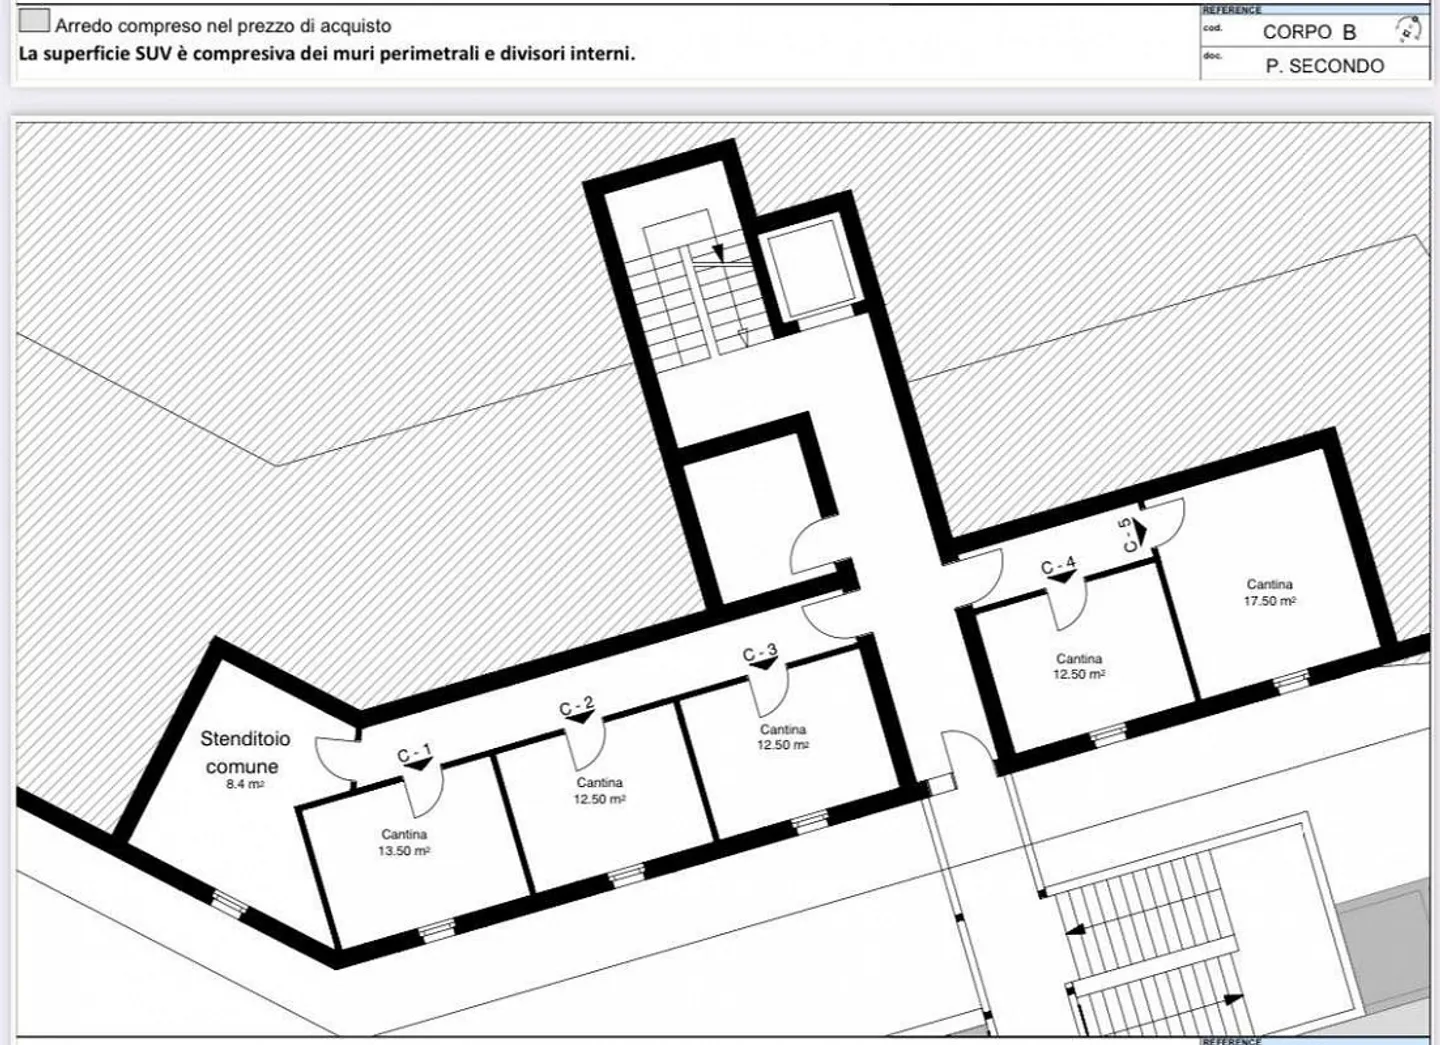
Task: Select the Cantina 13.50 m² room
Action: point(404,843)
